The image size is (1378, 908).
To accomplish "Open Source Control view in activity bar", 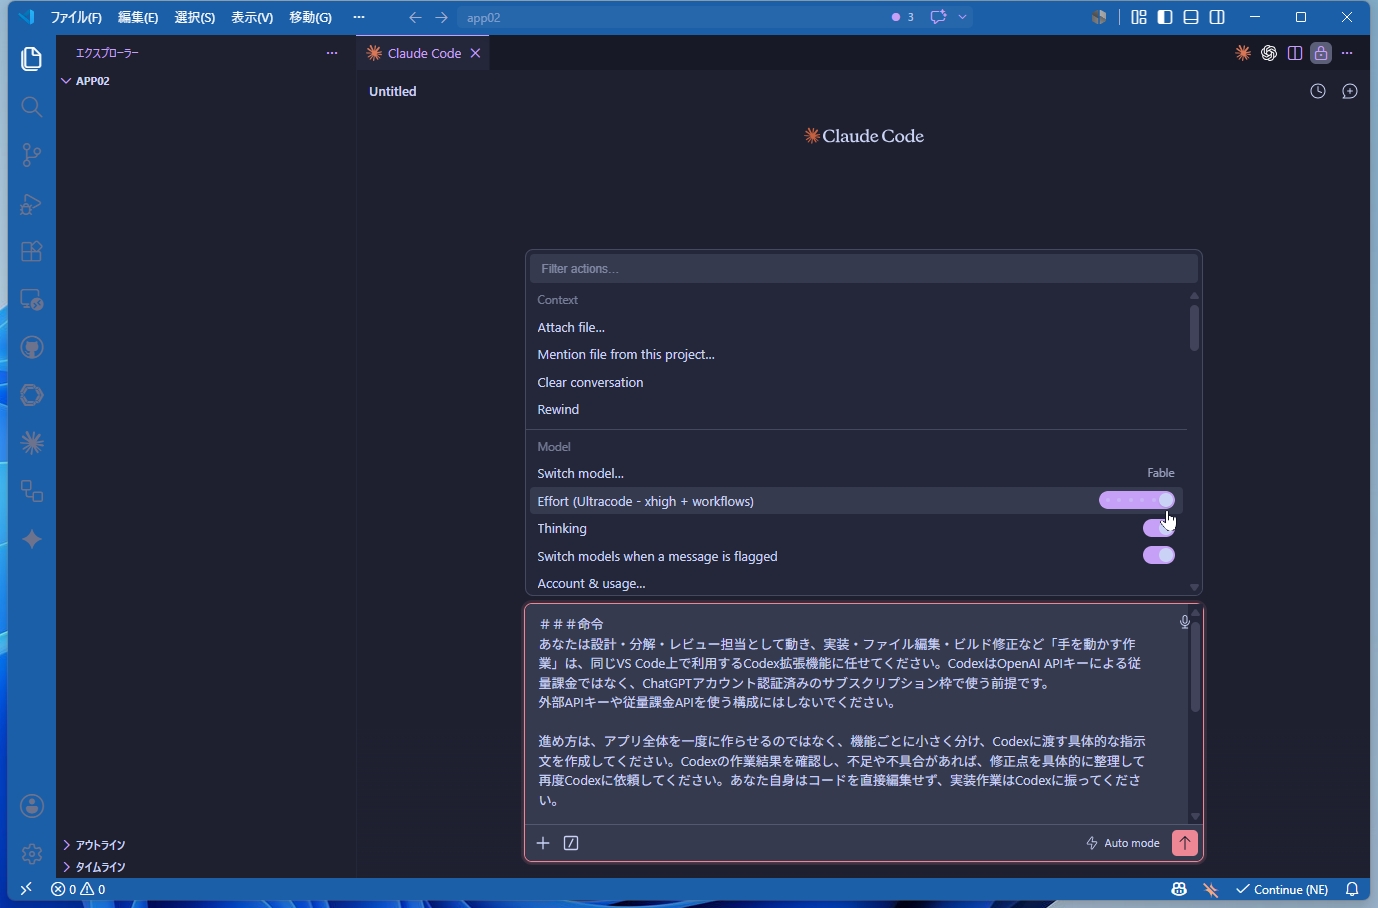I will pos(32,155).
